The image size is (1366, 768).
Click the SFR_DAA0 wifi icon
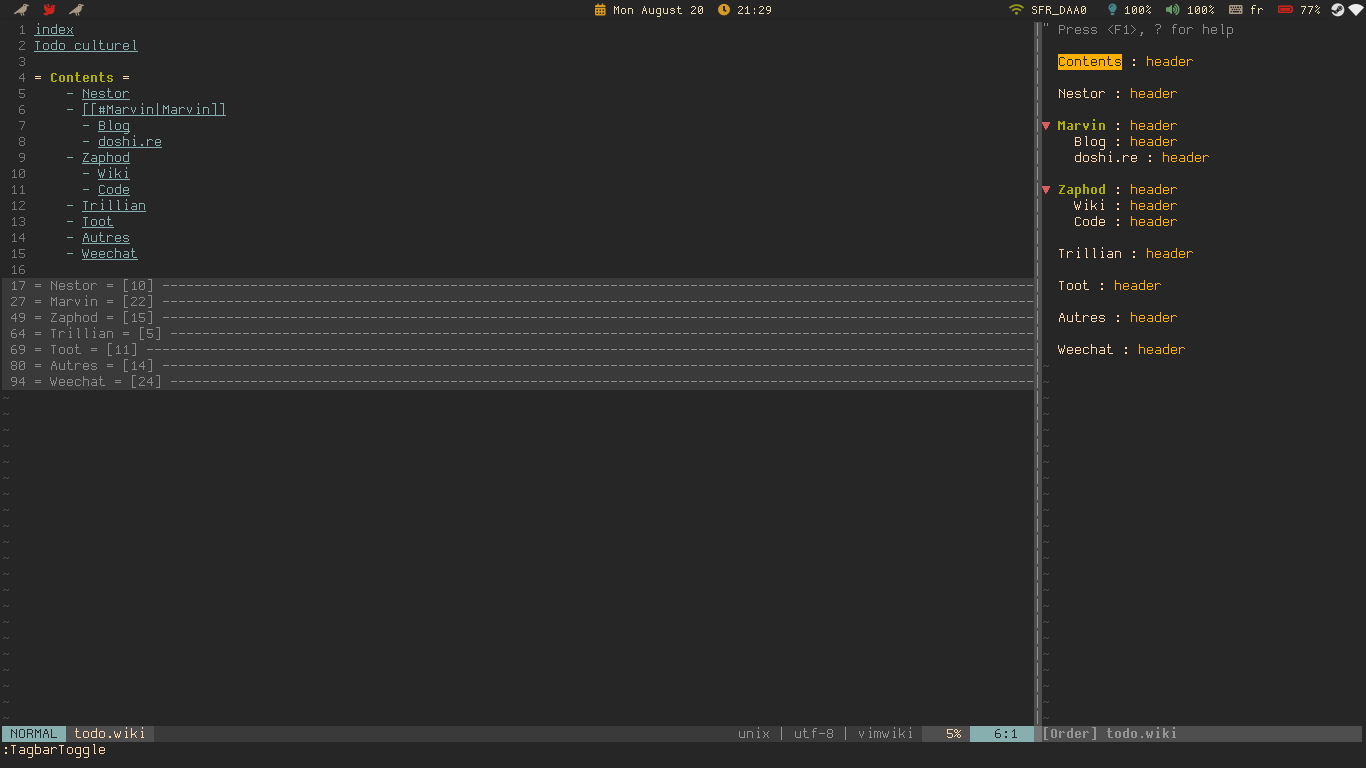1016,10
